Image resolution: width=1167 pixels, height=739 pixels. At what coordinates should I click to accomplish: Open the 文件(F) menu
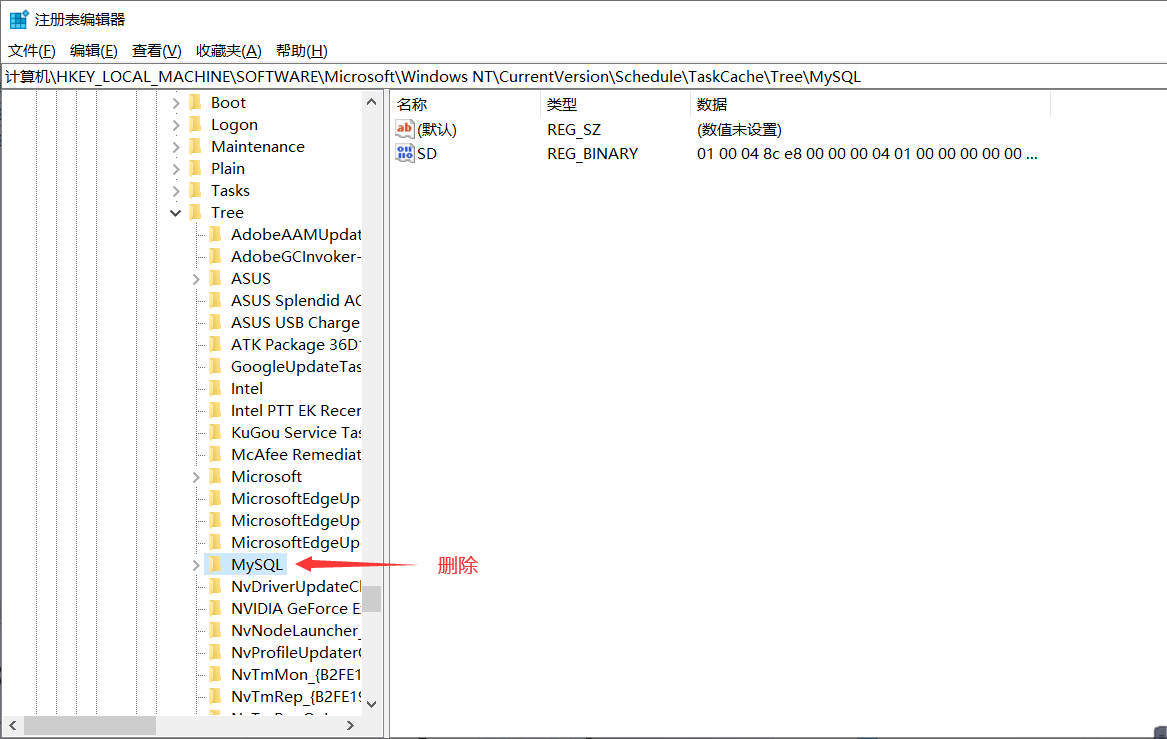(x=31, y=51)
